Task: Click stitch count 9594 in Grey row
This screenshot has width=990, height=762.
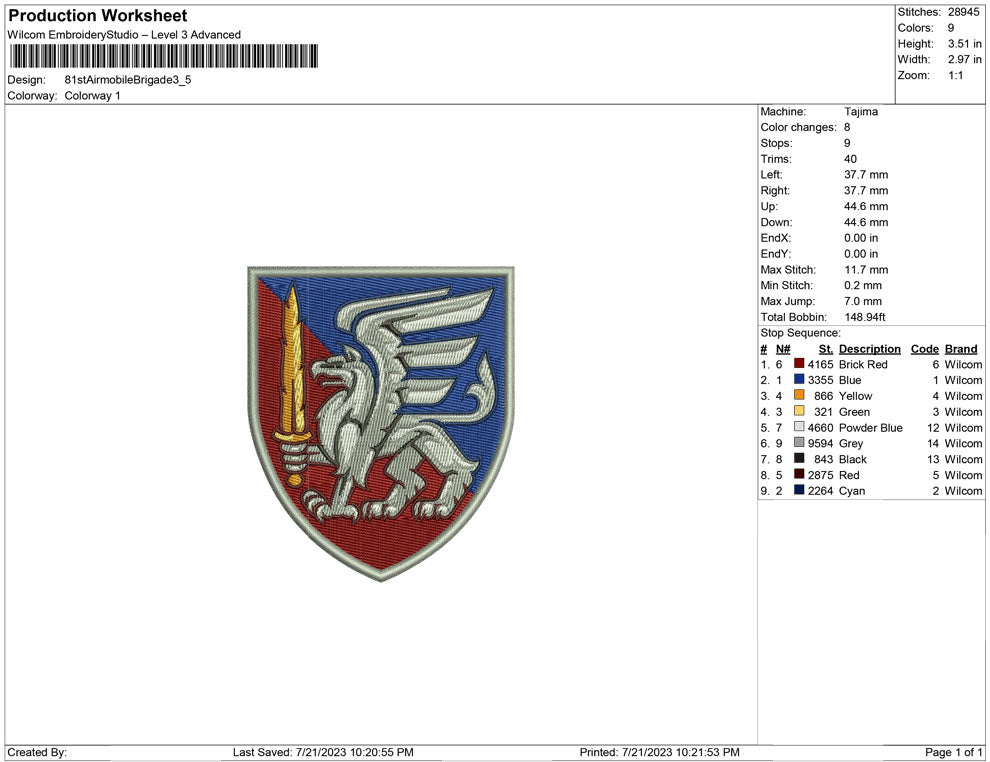Action: (820, 443)
